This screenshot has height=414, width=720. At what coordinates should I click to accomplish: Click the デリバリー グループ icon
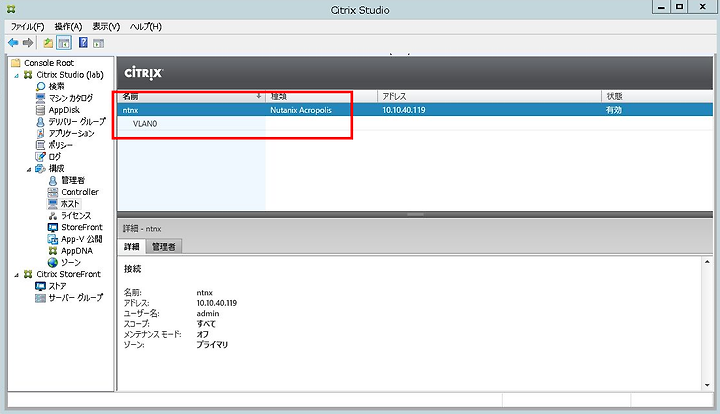(x=40, y=122)
